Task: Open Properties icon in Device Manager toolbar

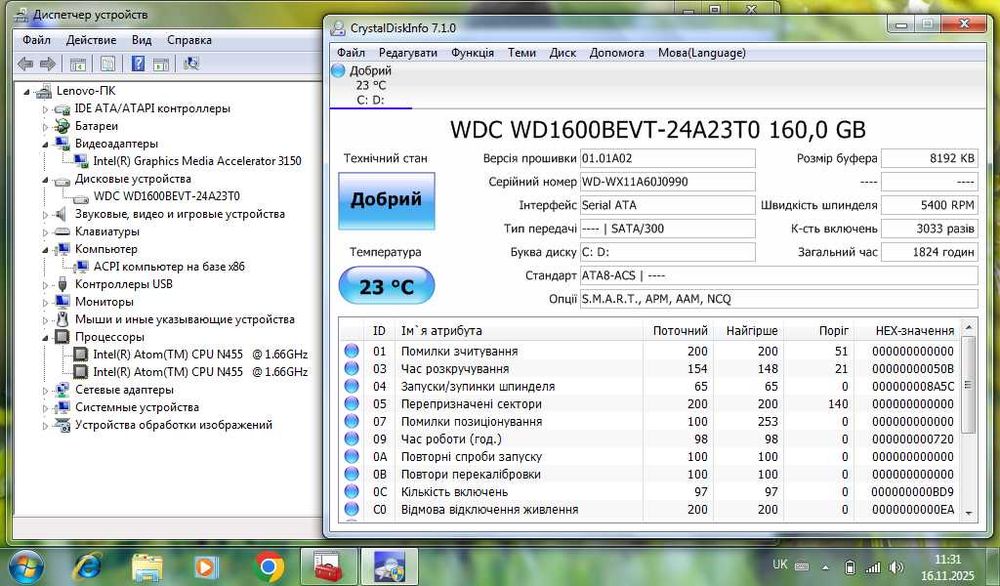Action: (108, 64)
